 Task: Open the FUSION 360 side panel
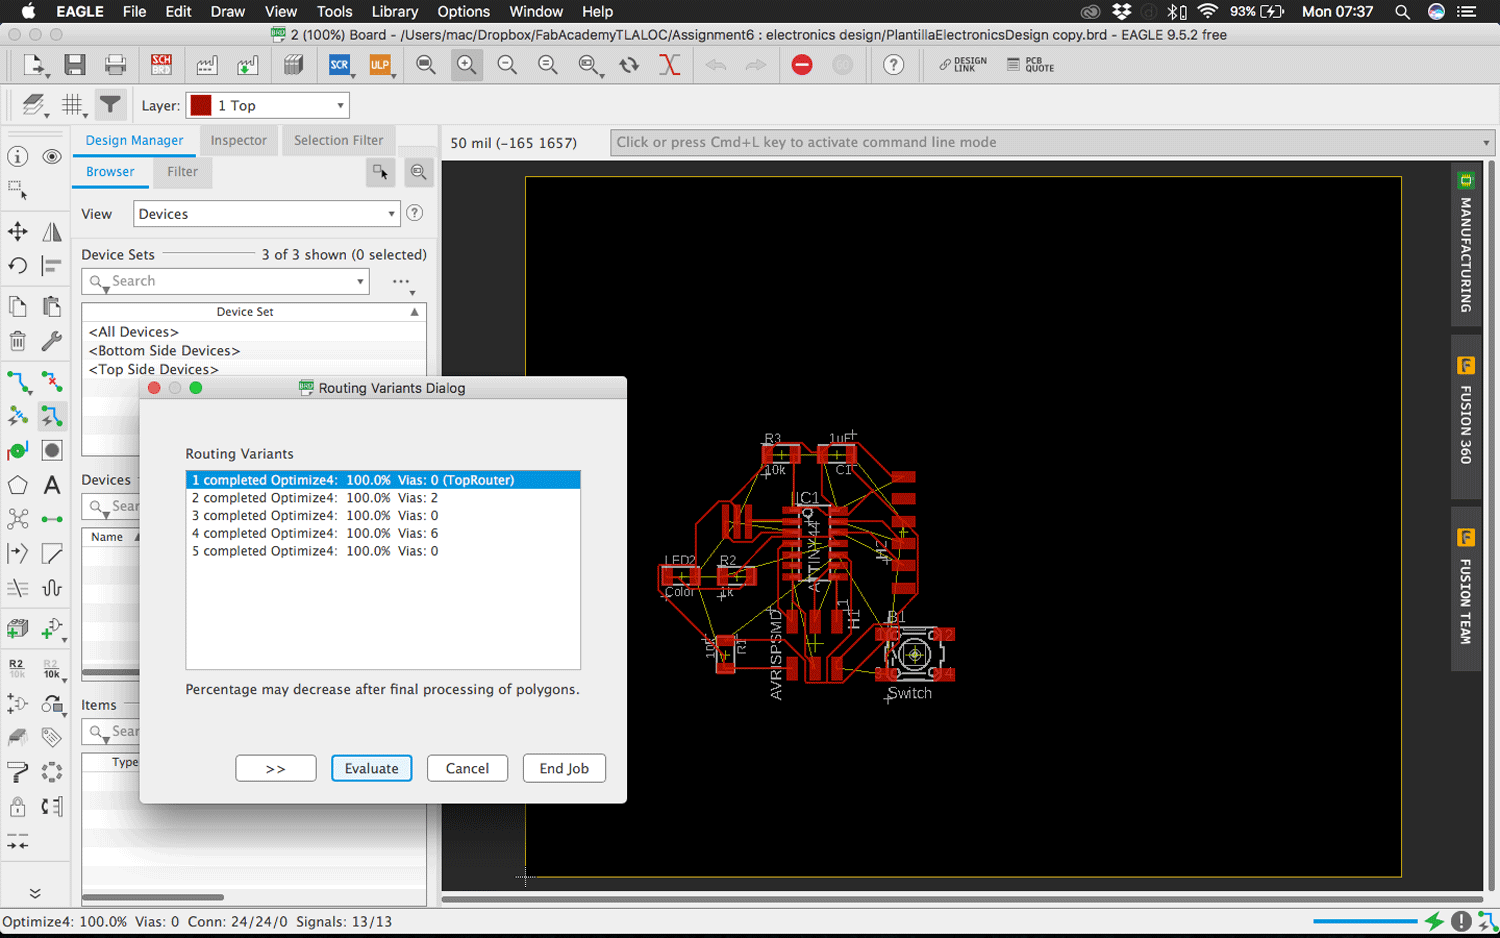tap(1466, 416)
